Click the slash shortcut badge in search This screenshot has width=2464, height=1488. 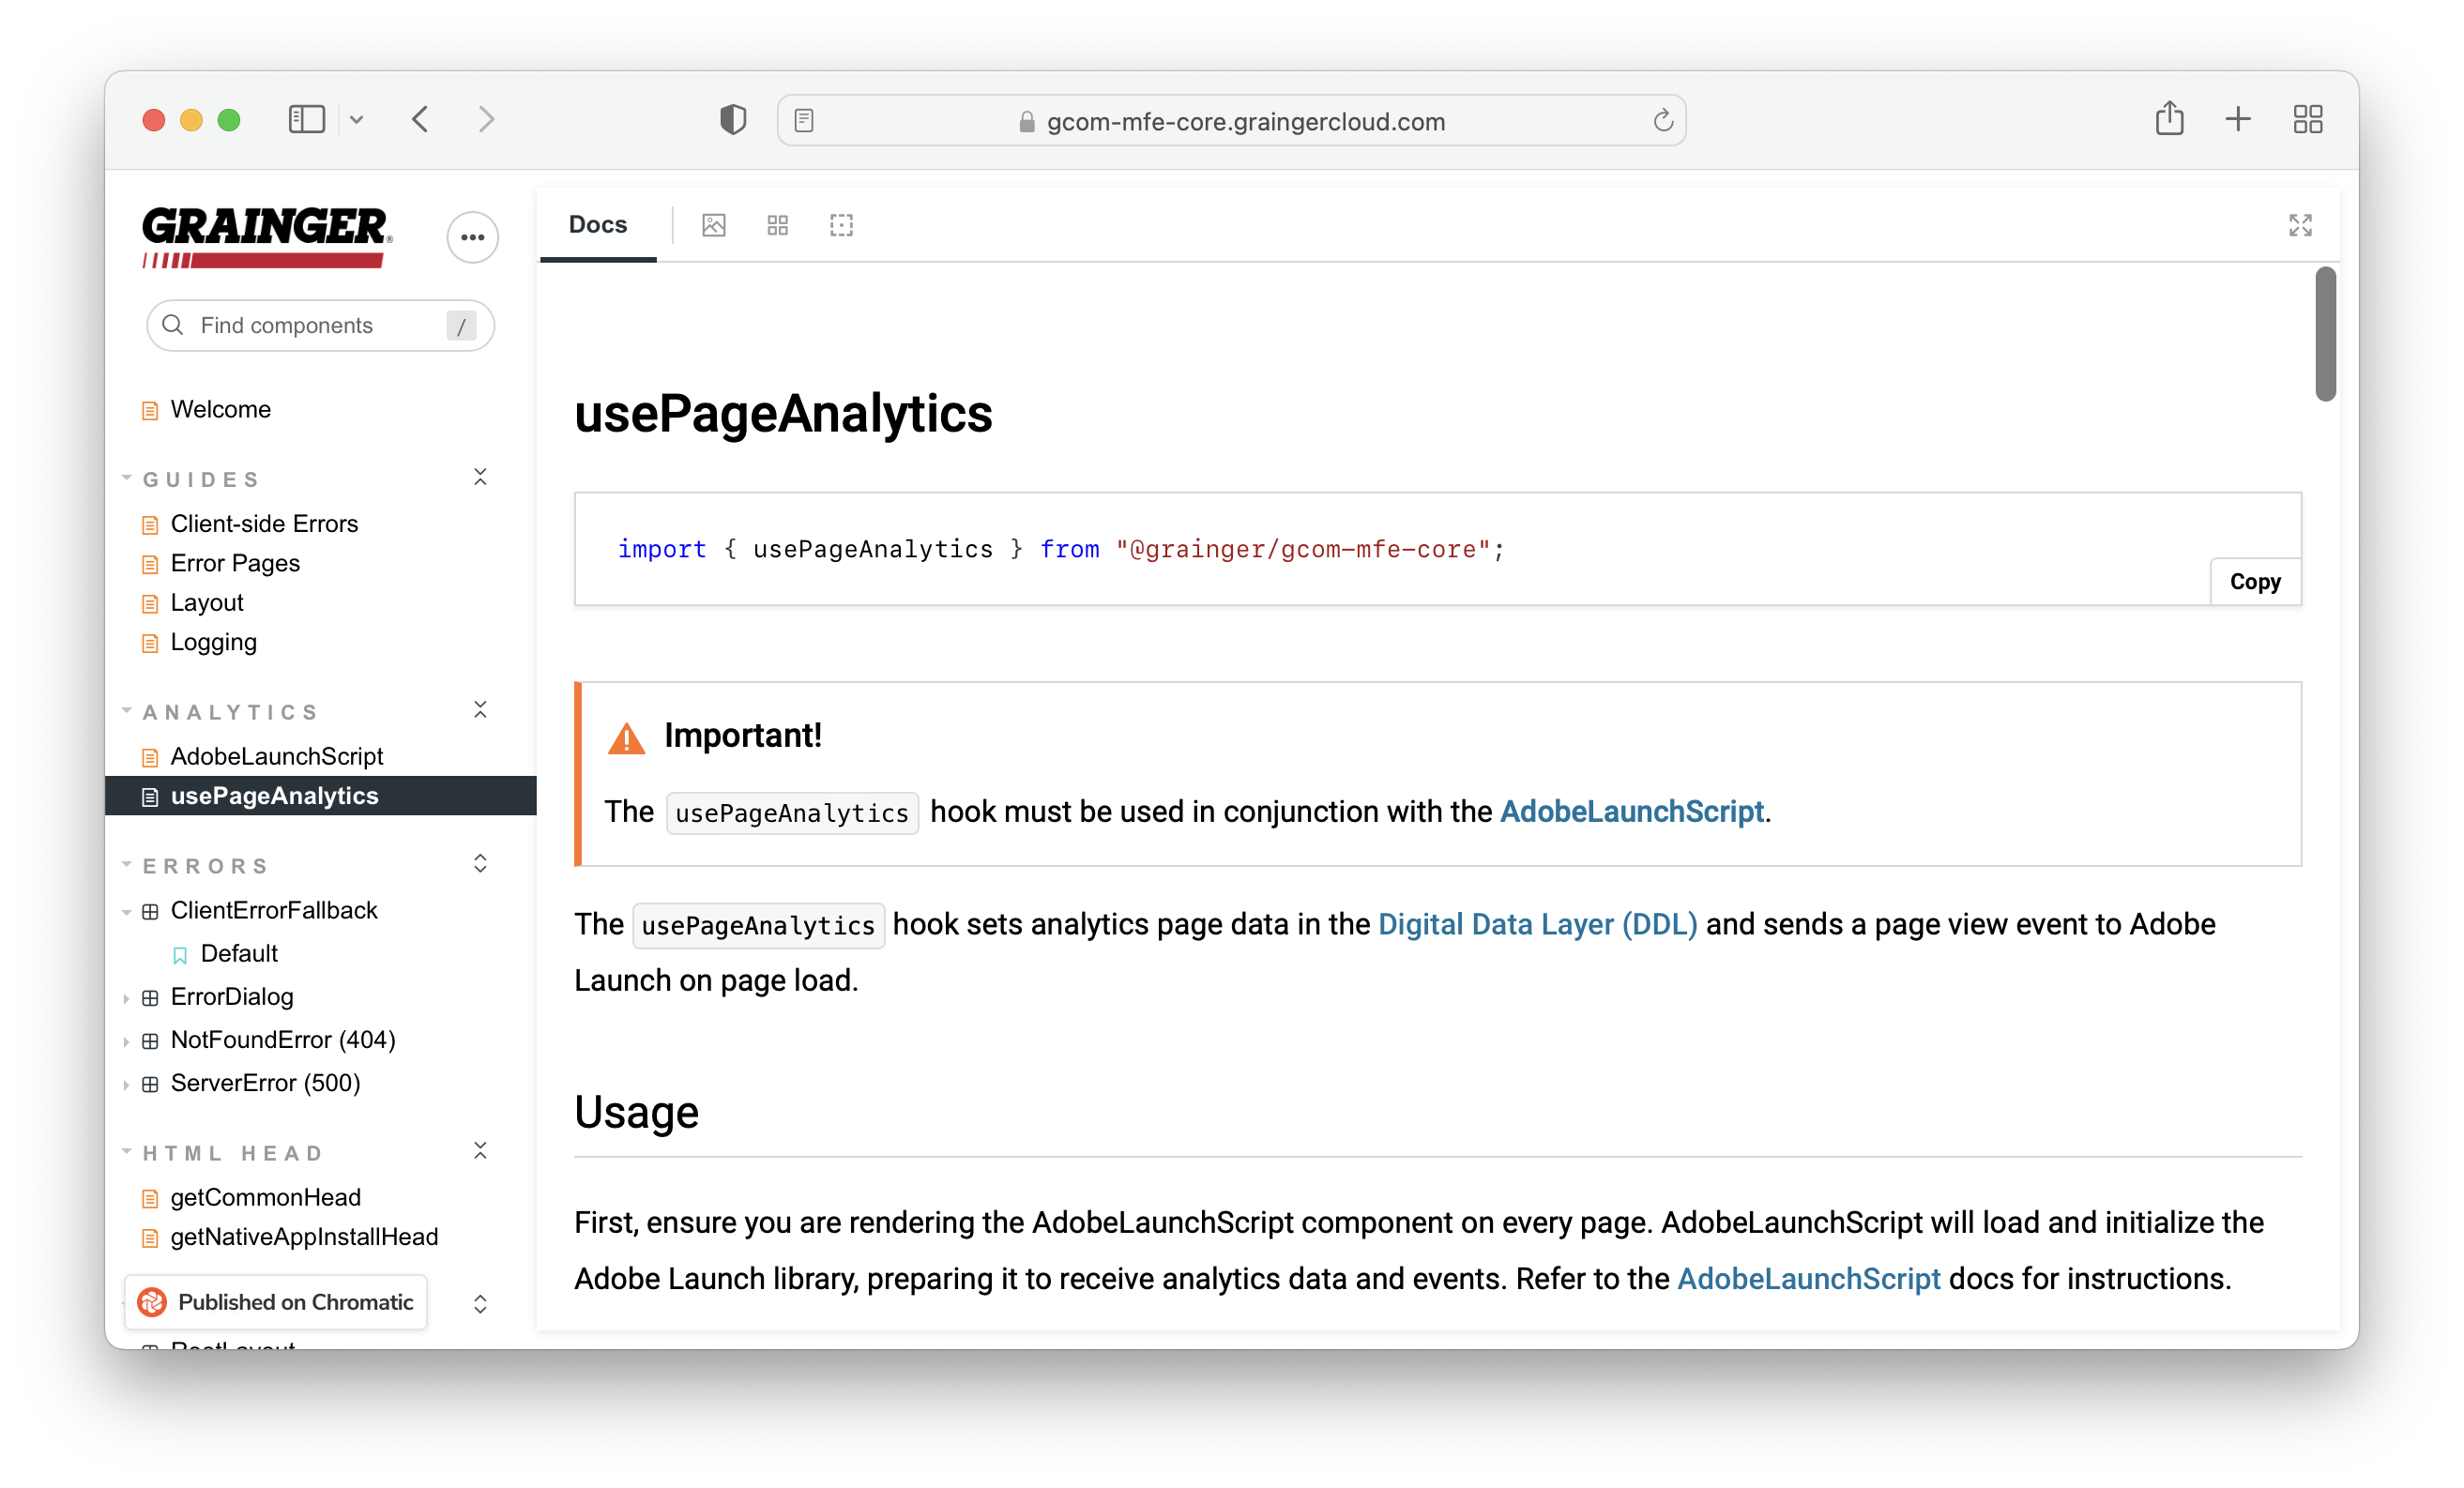coord(461,326)
